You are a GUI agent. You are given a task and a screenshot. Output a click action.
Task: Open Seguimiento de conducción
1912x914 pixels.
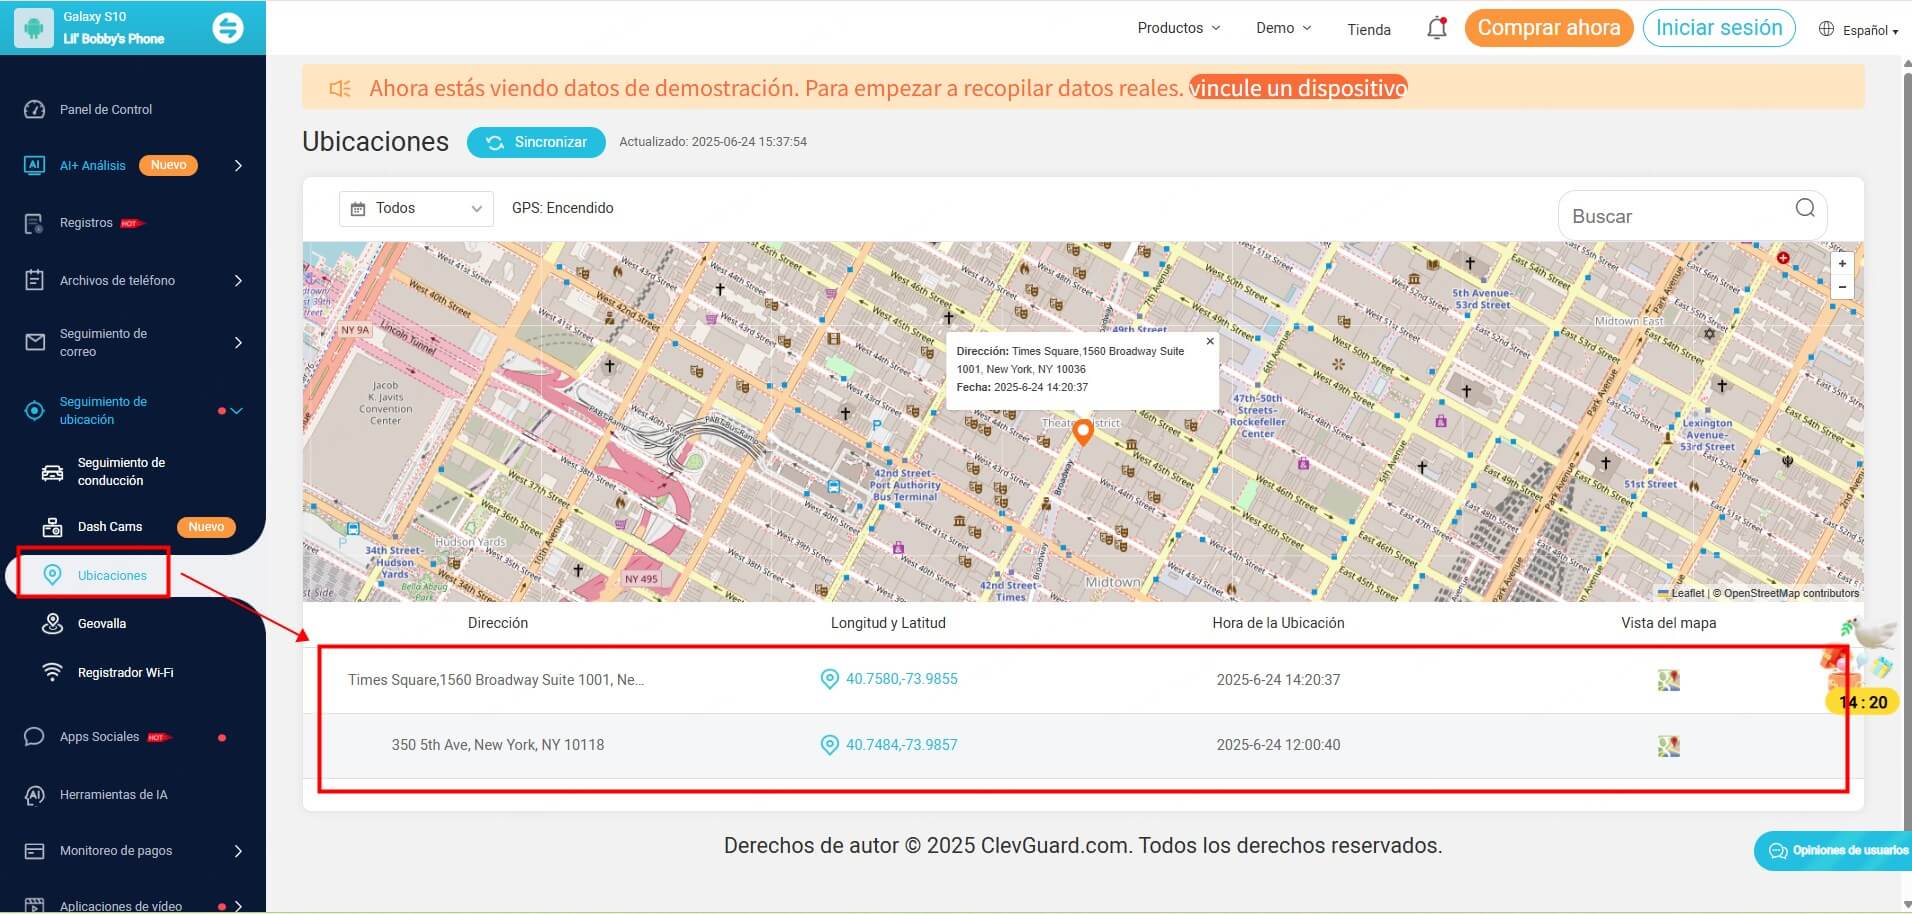(x=121, y=471)
